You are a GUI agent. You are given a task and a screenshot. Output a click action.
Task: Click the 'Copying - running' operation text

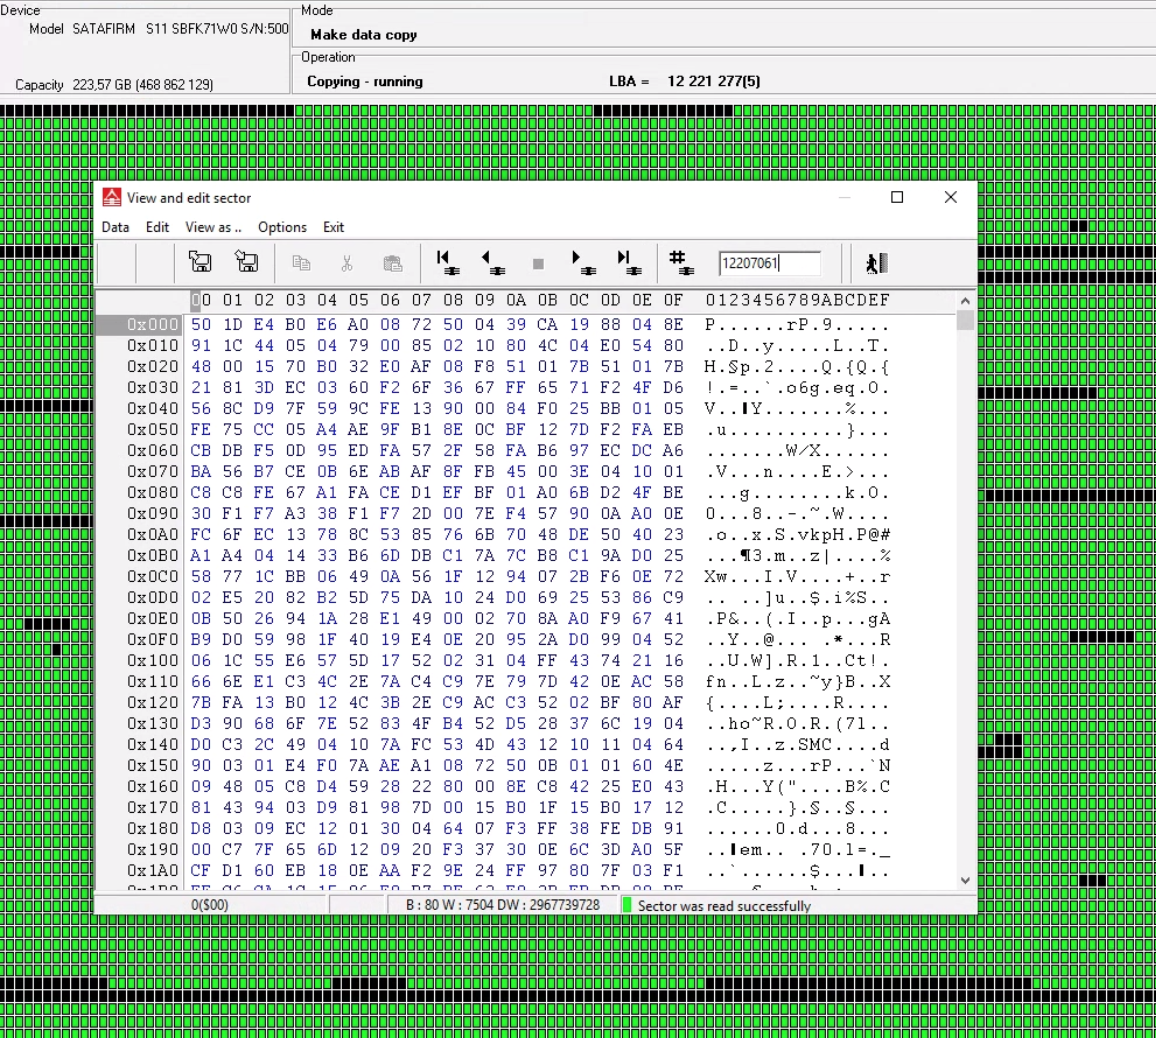click(365, 82)
